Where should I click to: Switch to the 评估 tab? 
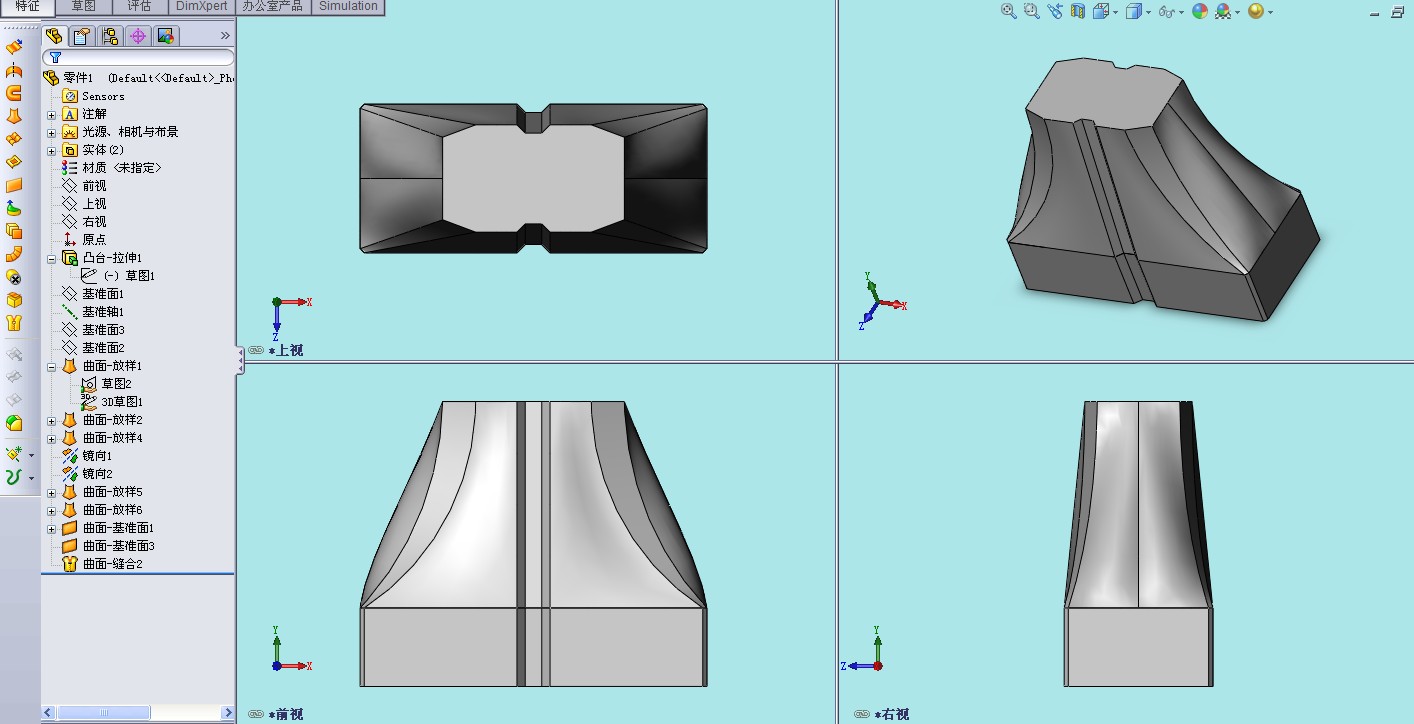(139, 7)
